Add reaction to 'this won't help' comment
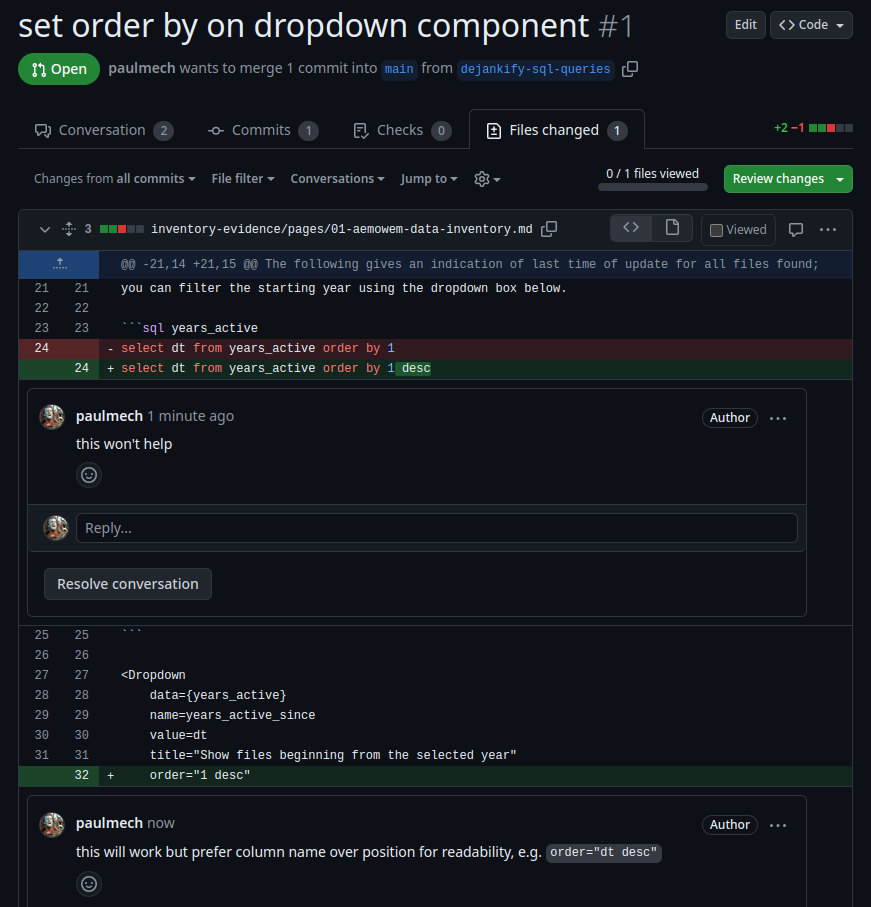Image resolution: width=871 pixels, height=907 pixels. click(x=89, y=475)
